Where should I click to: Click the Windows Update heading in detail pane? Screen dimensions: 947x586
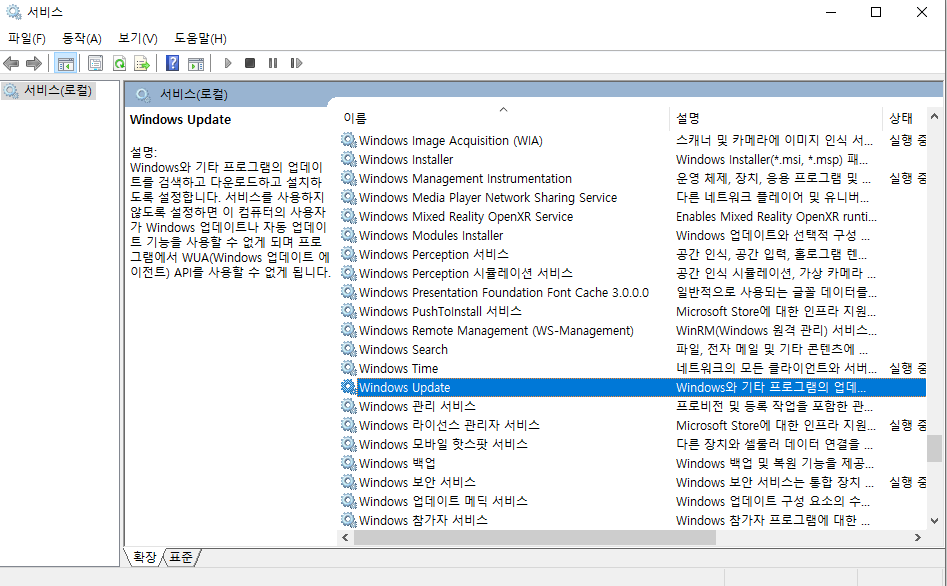(181, 120)
